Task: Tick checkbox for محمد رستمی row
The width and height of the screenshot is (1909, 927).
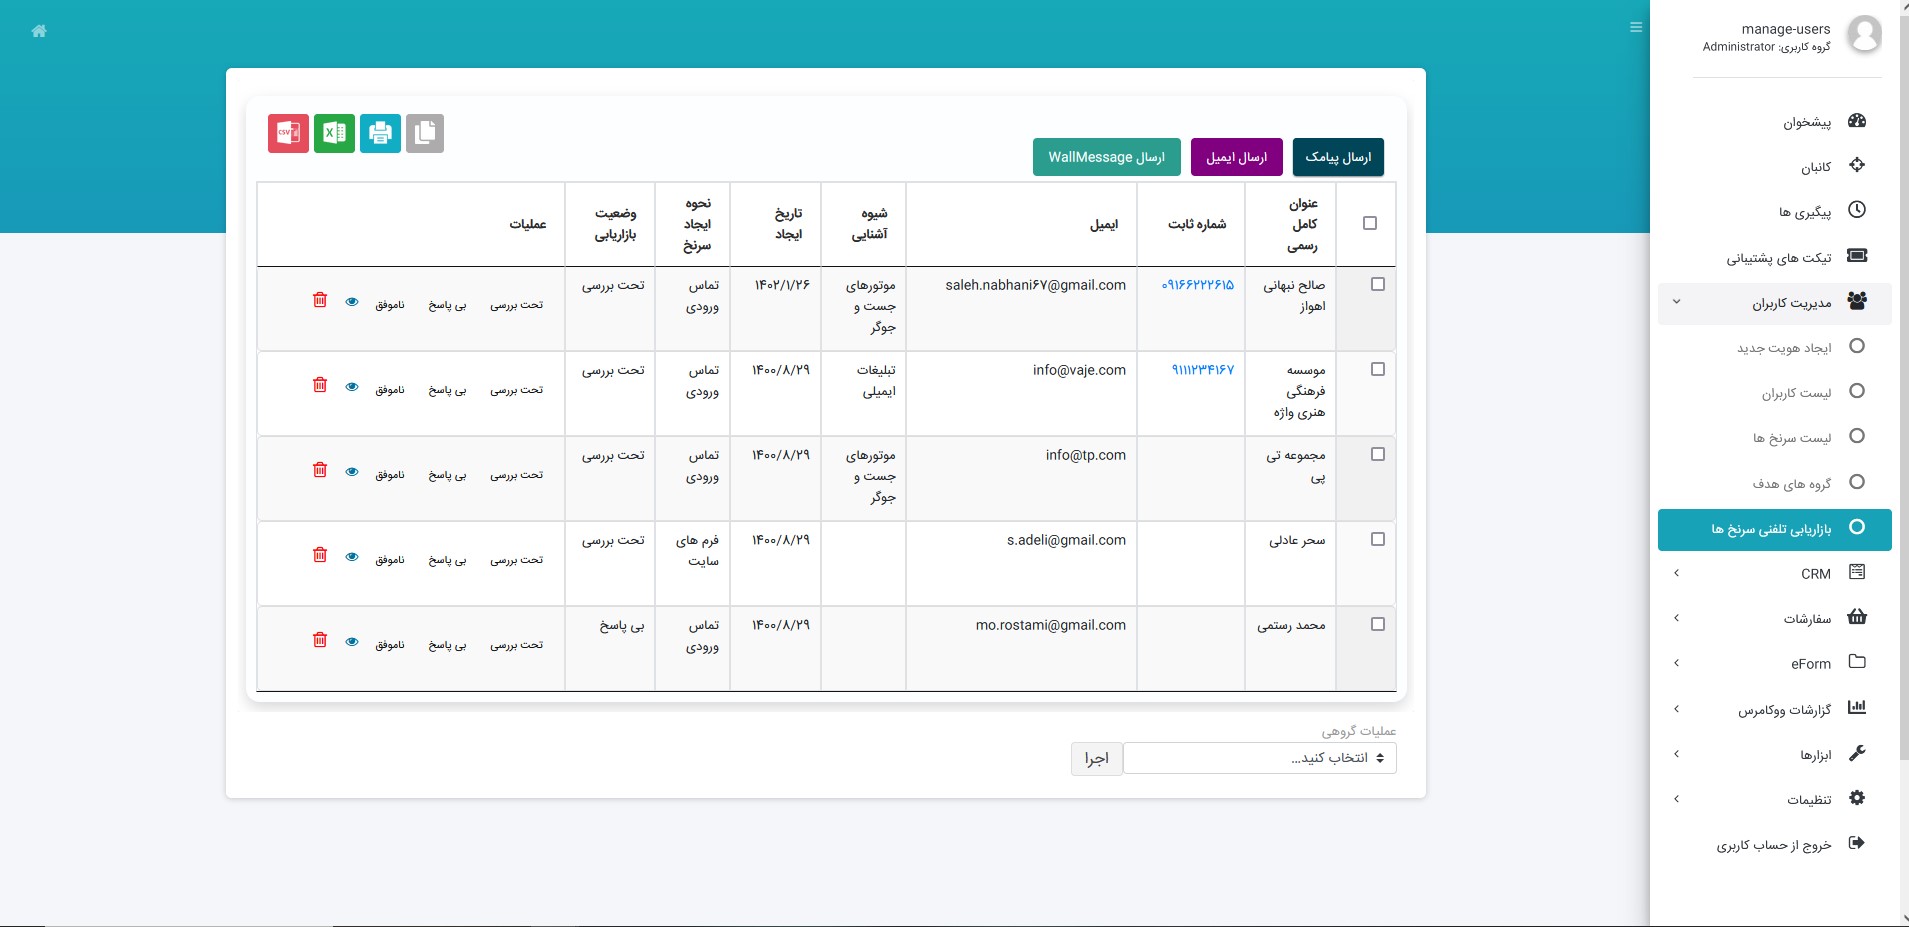Action: [1378, 624]
